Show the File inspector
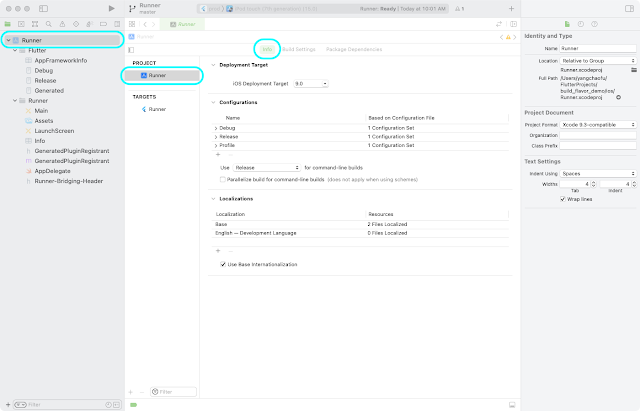640x411 pixels. click(567, 24)
